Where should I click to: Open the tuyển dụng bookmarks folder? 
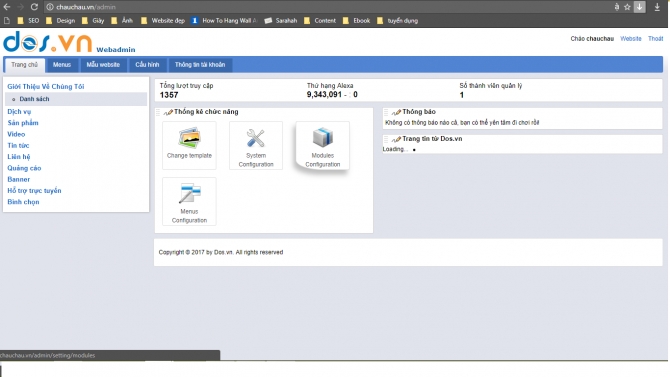pyautogui.click(x=397, y=21)
